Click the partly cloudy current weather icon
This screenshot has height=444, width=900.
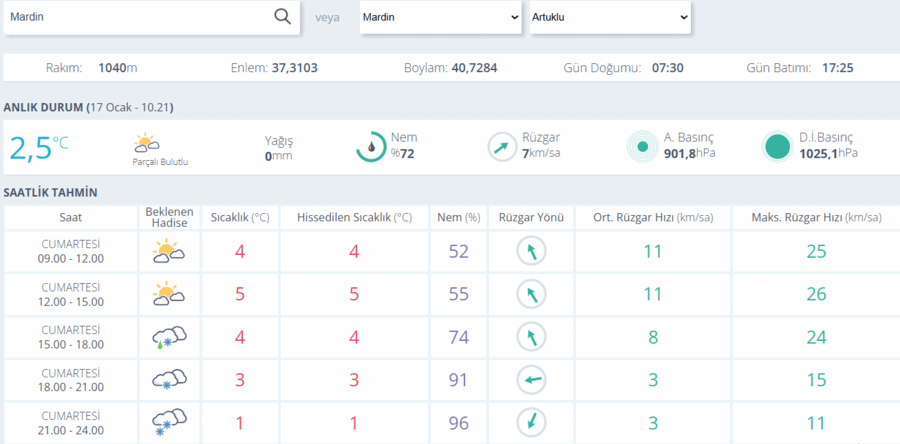pos(146,142)
